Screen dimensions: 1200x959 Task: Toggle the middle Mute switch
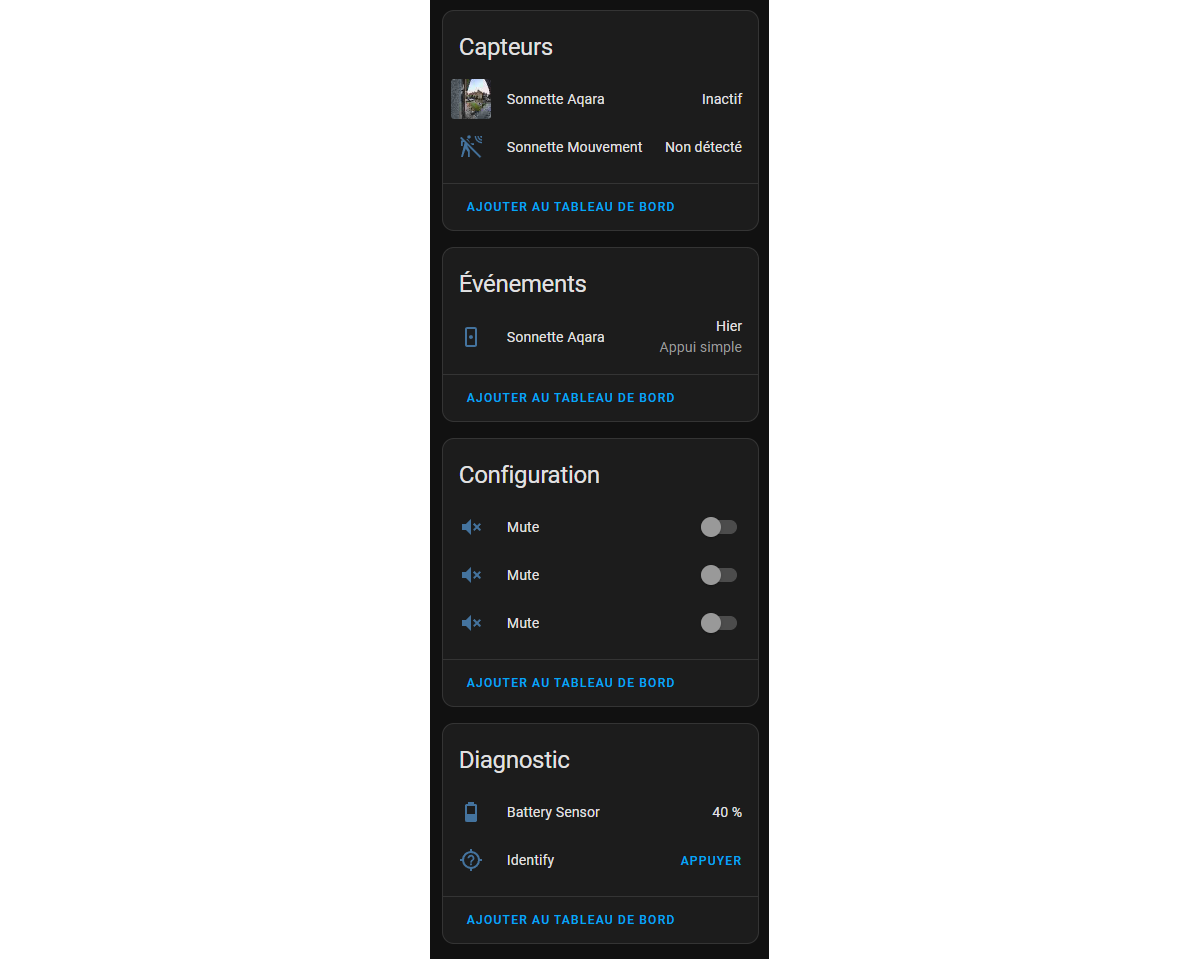[x=719, y=575]
